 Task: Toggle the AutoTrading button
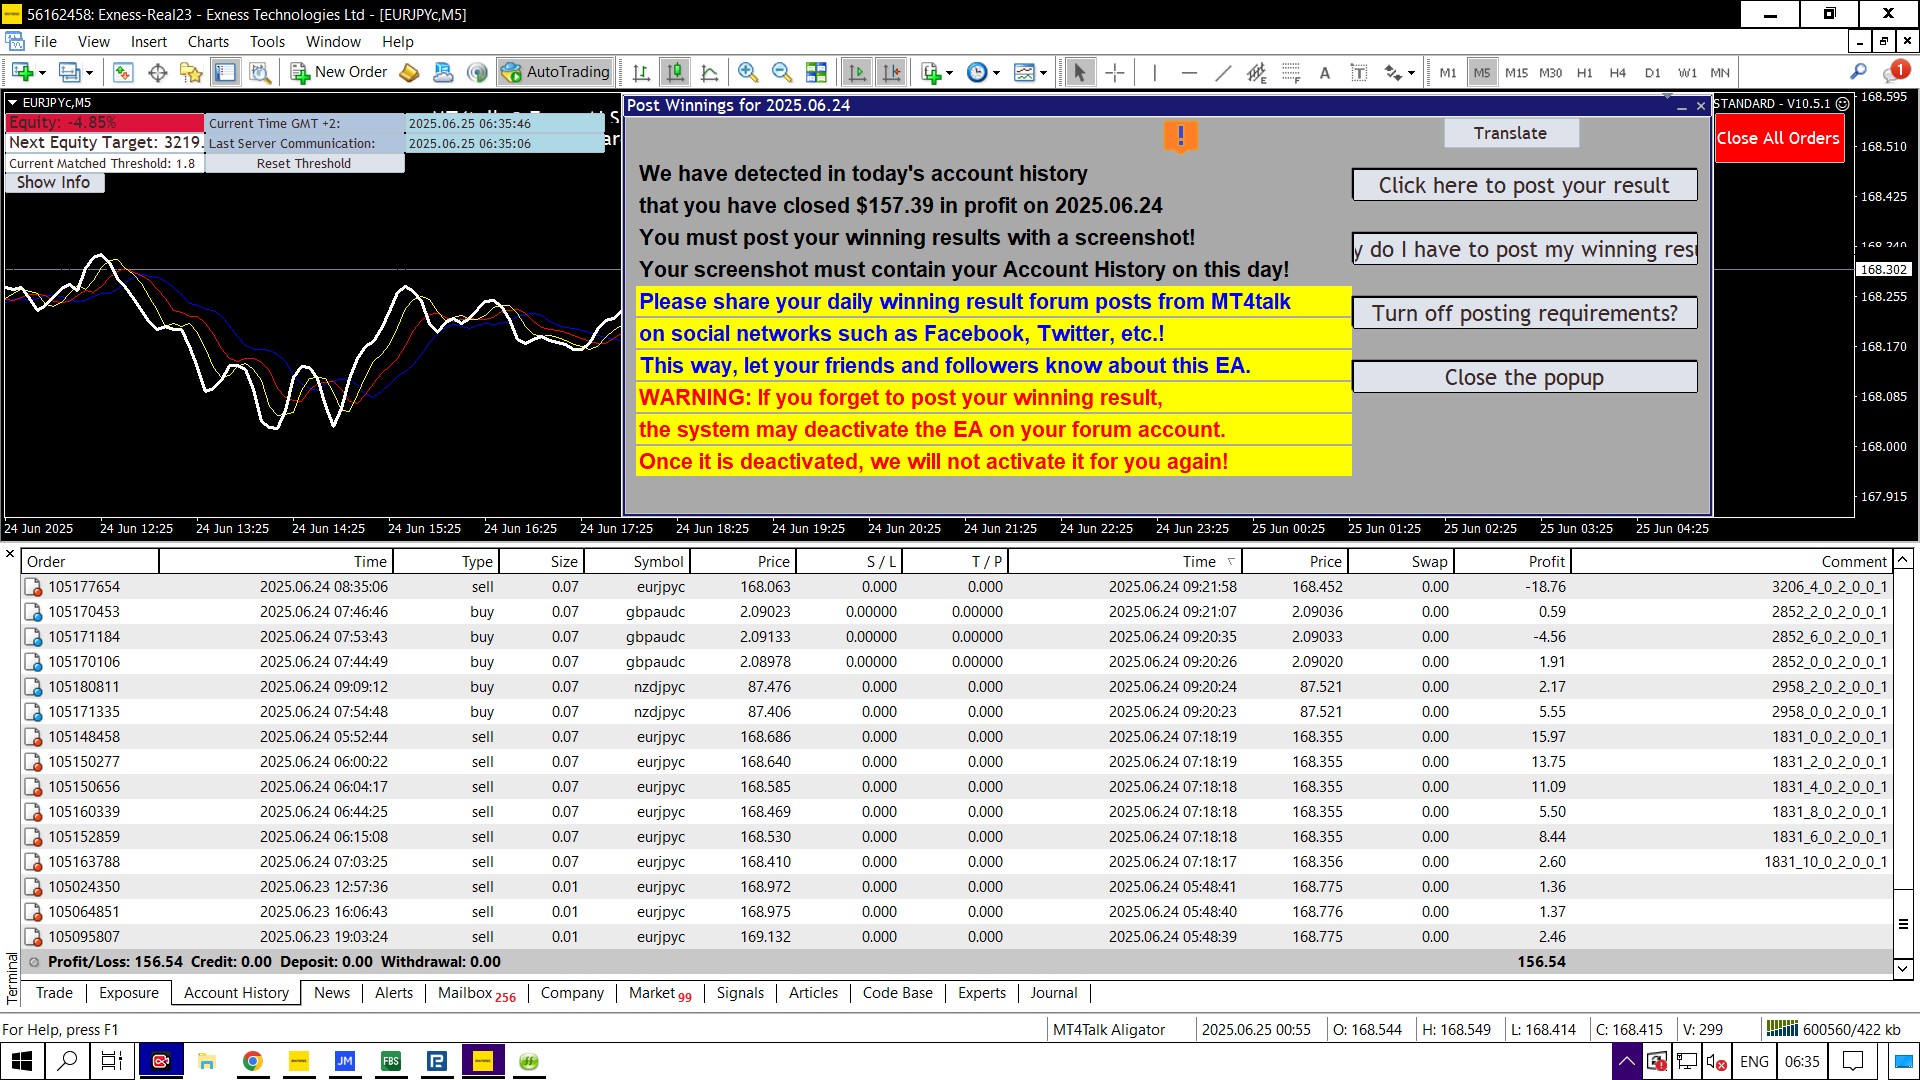(x=556, y=72)
